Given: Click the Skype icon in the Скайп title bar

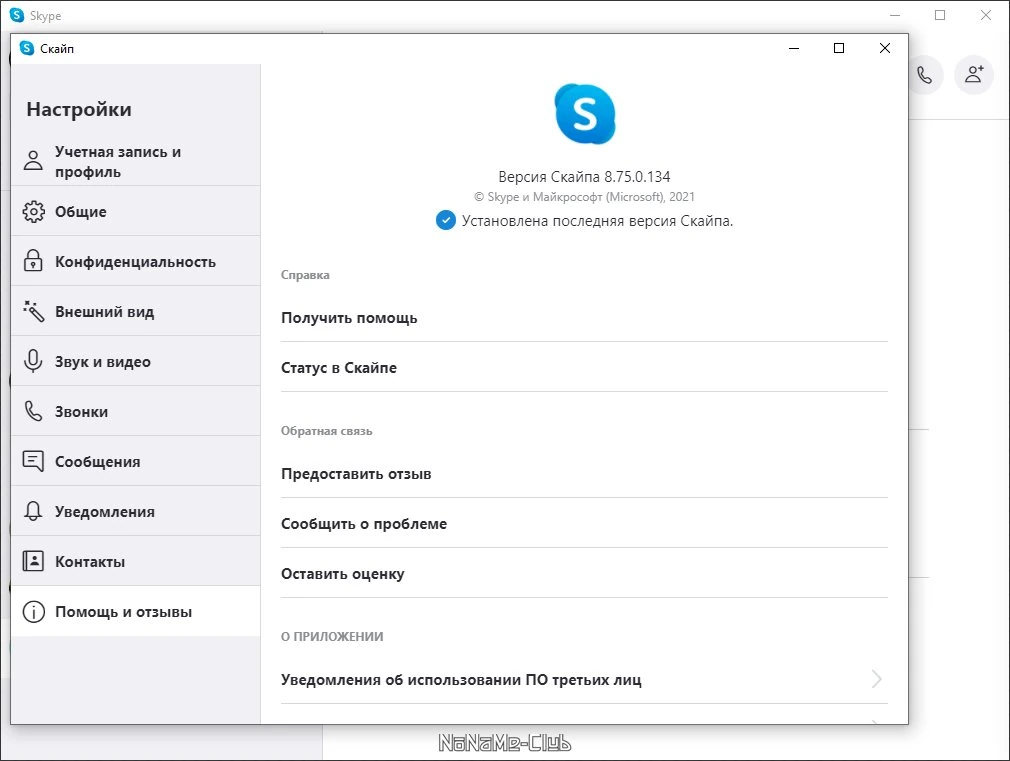Looking at the screenshot, I should click(x=26, y=48).
